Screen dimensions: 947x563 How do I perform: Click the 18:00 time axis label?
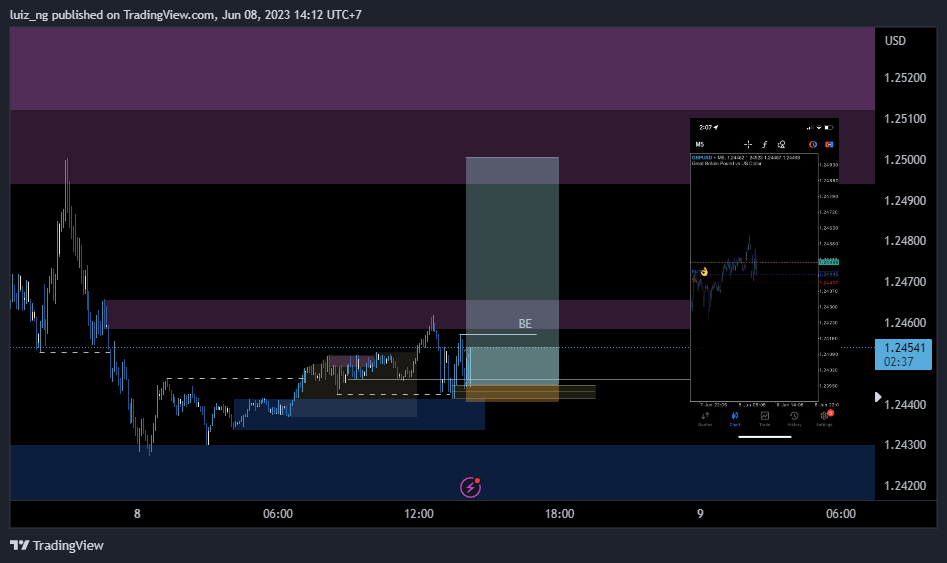[559, 513]
